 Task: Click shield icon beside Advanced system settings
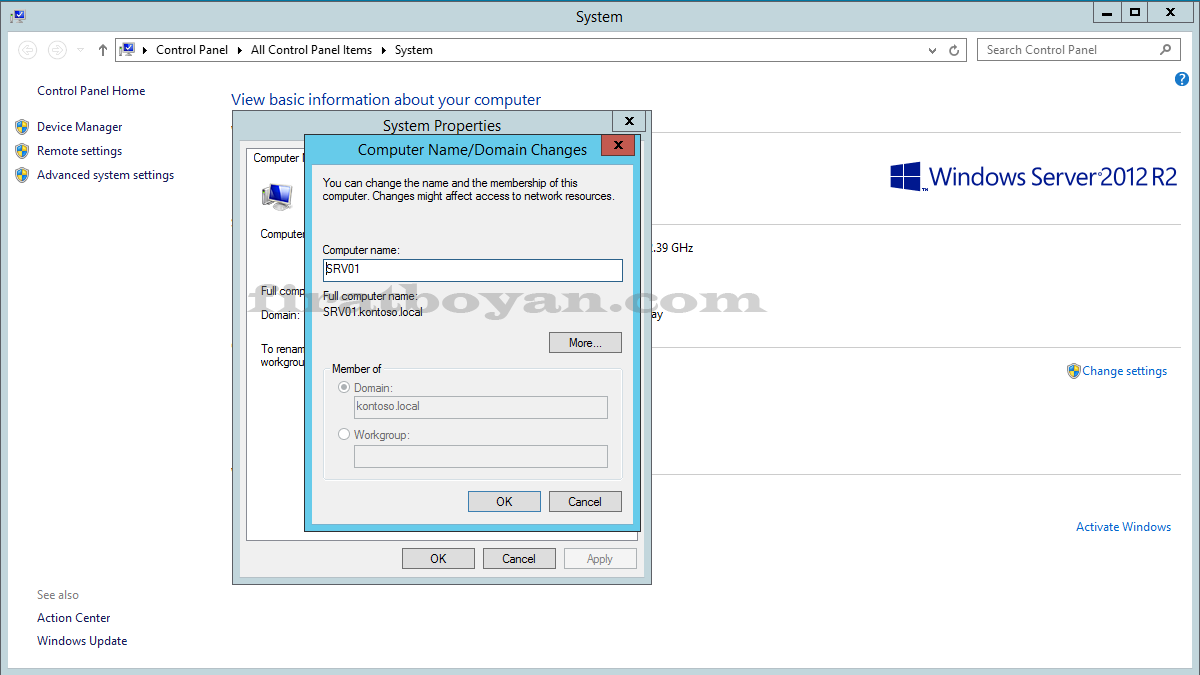tap(22, 175)
